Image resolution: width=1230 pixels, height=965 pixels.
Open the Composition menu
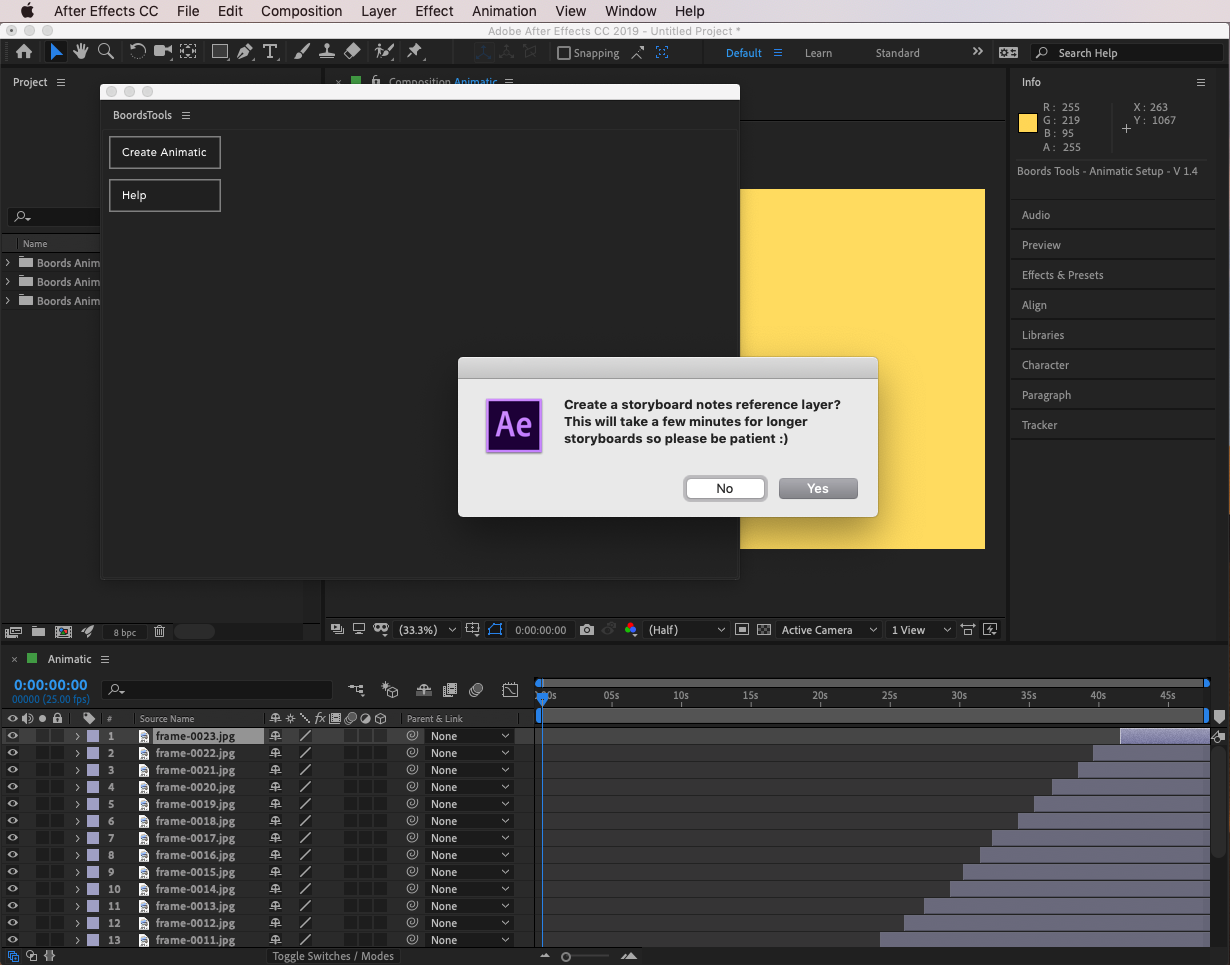click(x=301, y=11)
